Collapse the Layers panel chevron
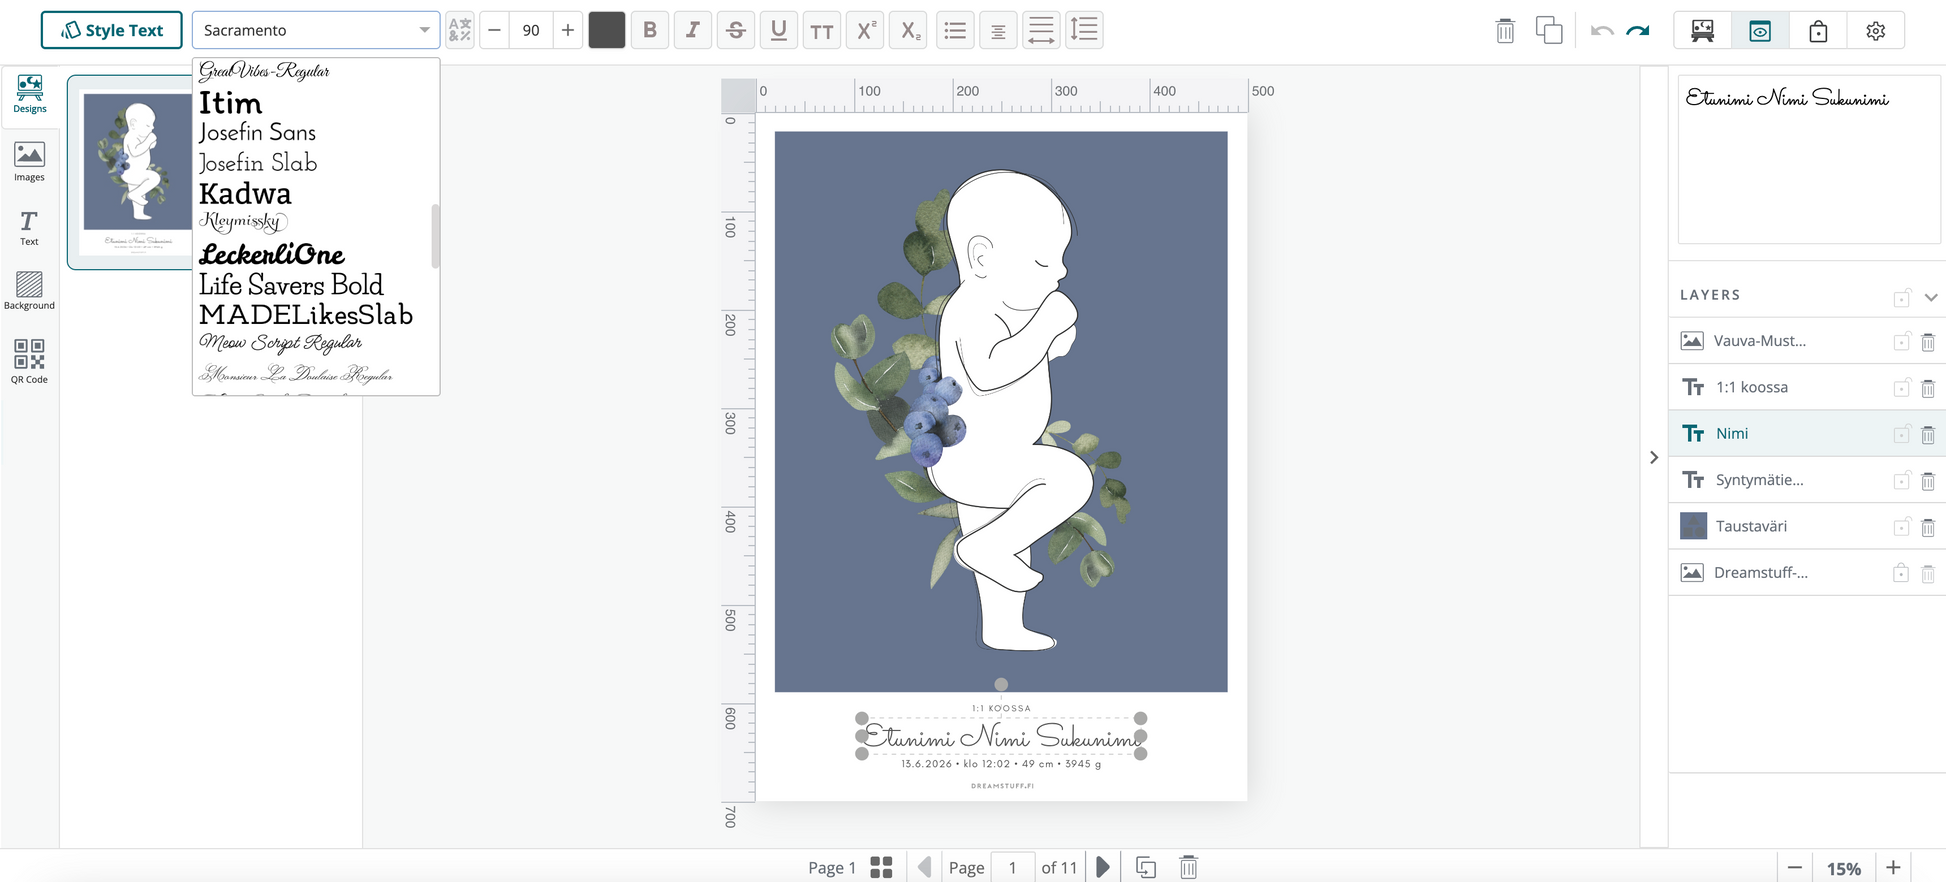1946x882 pixels. coord(1931,297)
